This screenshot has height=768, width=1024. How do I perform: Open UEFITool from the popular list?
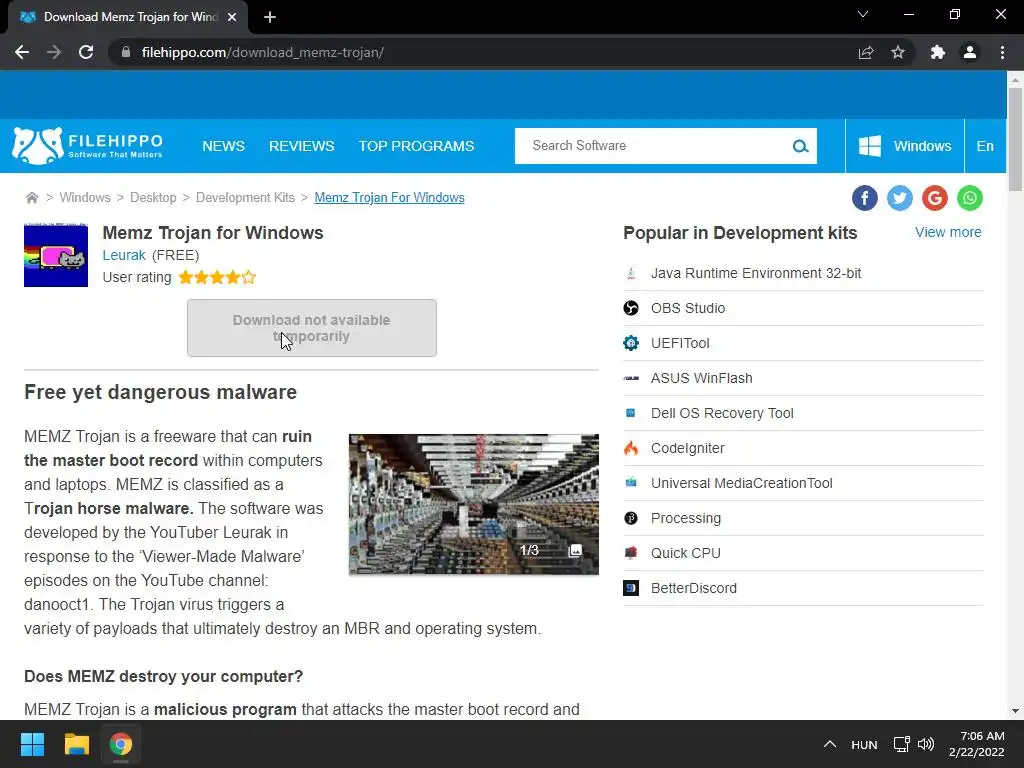tap(680, 343)
